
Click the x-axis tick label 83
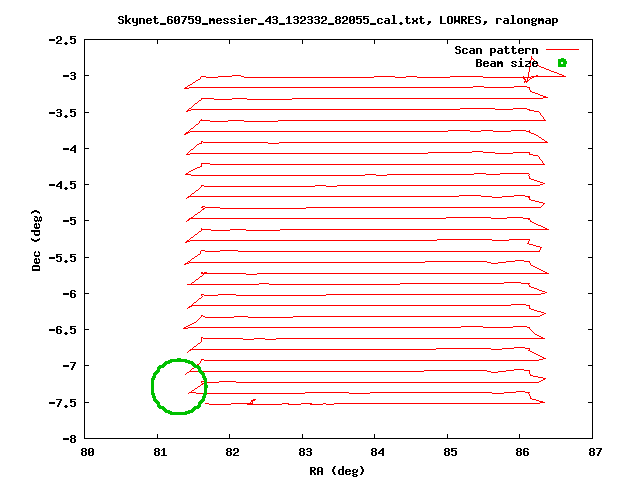pyautogui.click(x=305, y=452)
